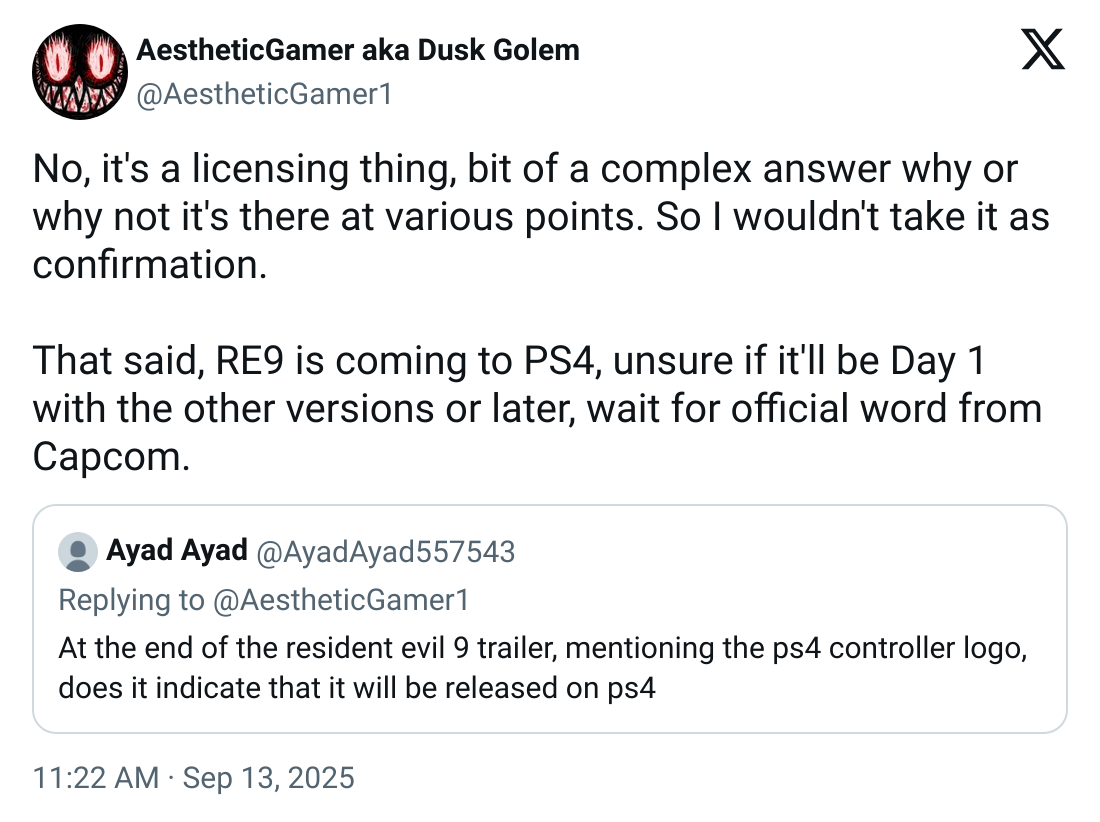Click the @AestheticGamer1 handle below display name
Screen dimensions: 1100x822
pyautogui.click(x=263, y=94)
